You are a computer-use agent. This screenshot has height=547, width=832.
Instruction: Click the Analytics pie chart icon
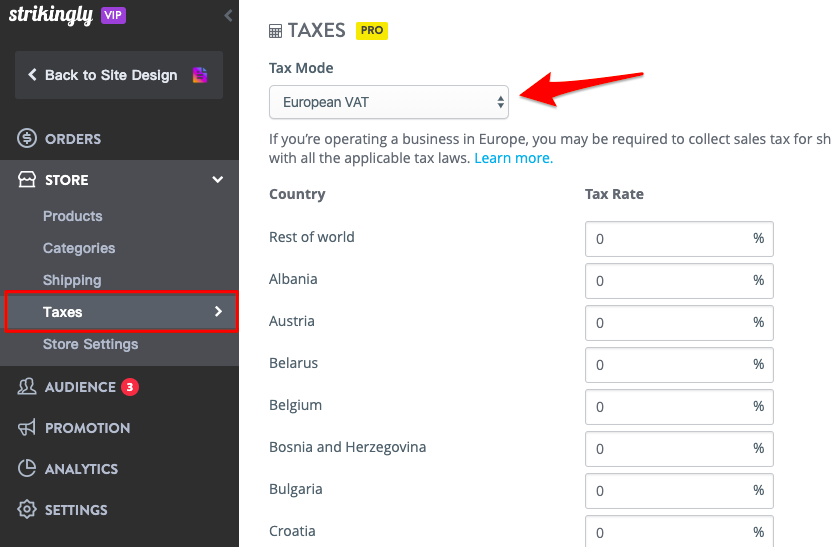[27, 468]
